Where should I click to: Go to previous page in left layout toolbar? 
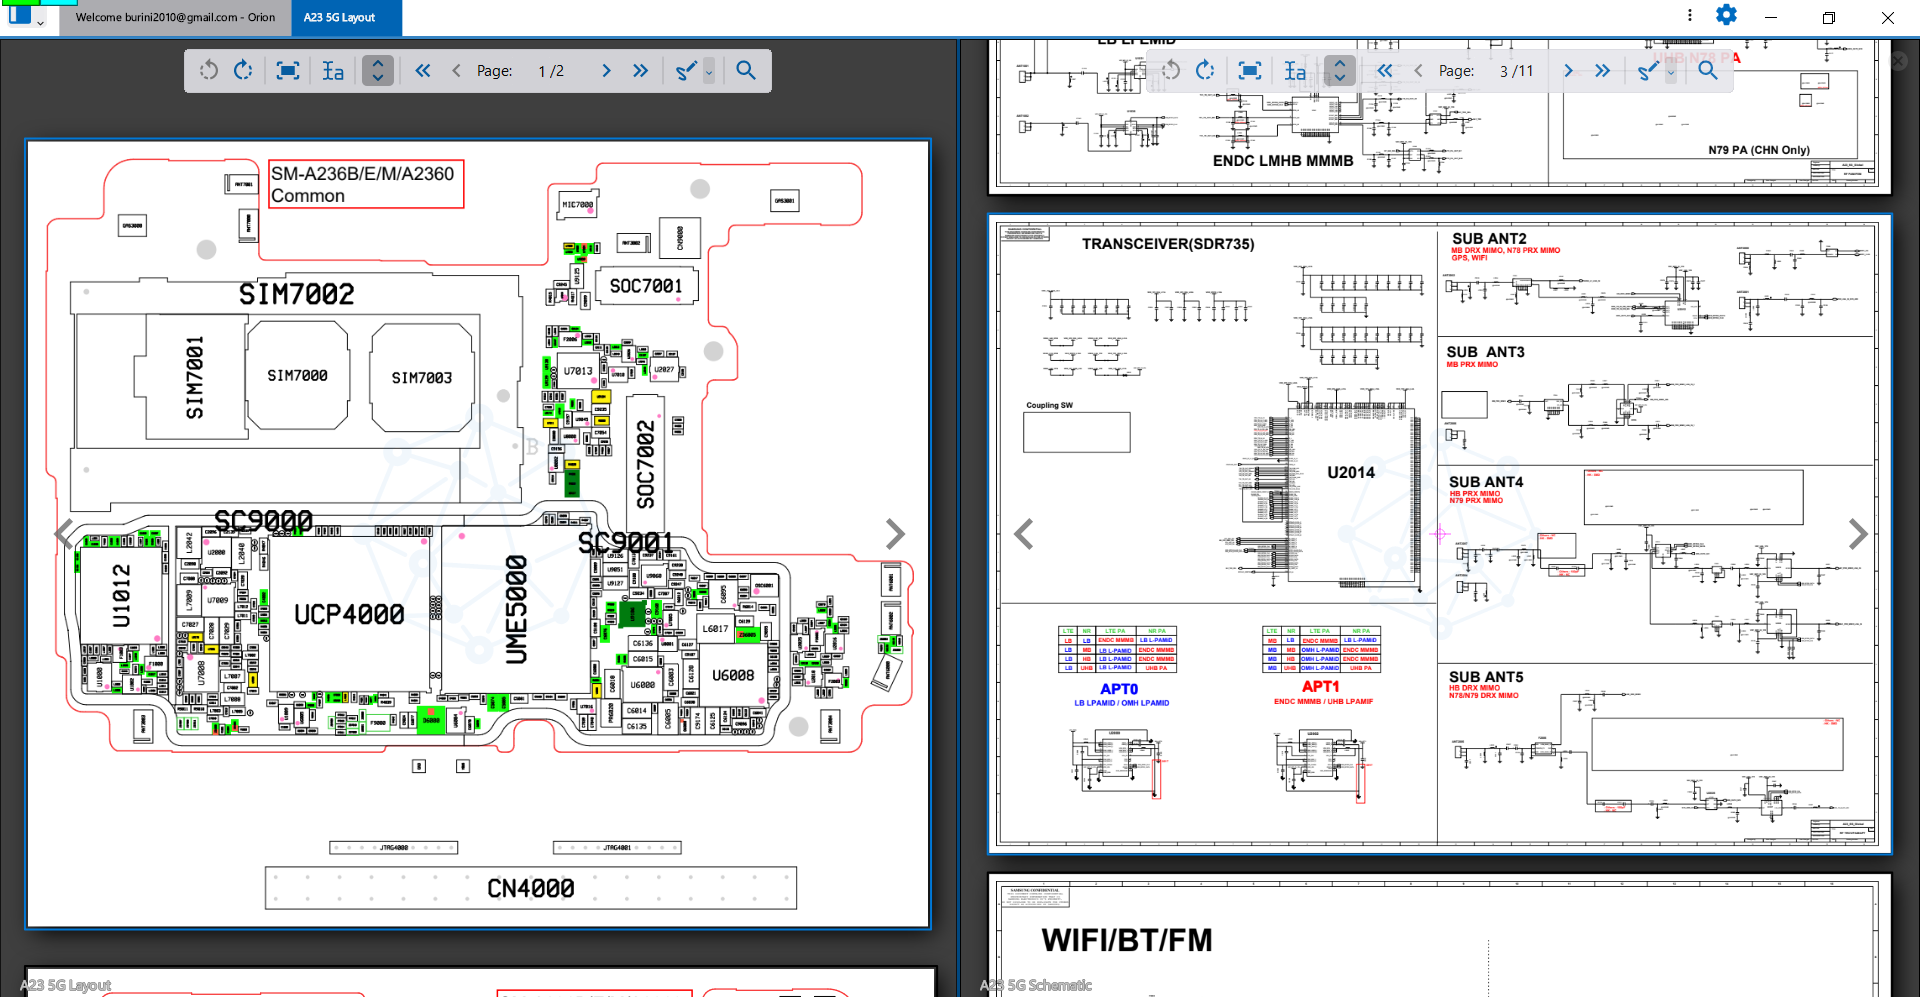[456, 71]
